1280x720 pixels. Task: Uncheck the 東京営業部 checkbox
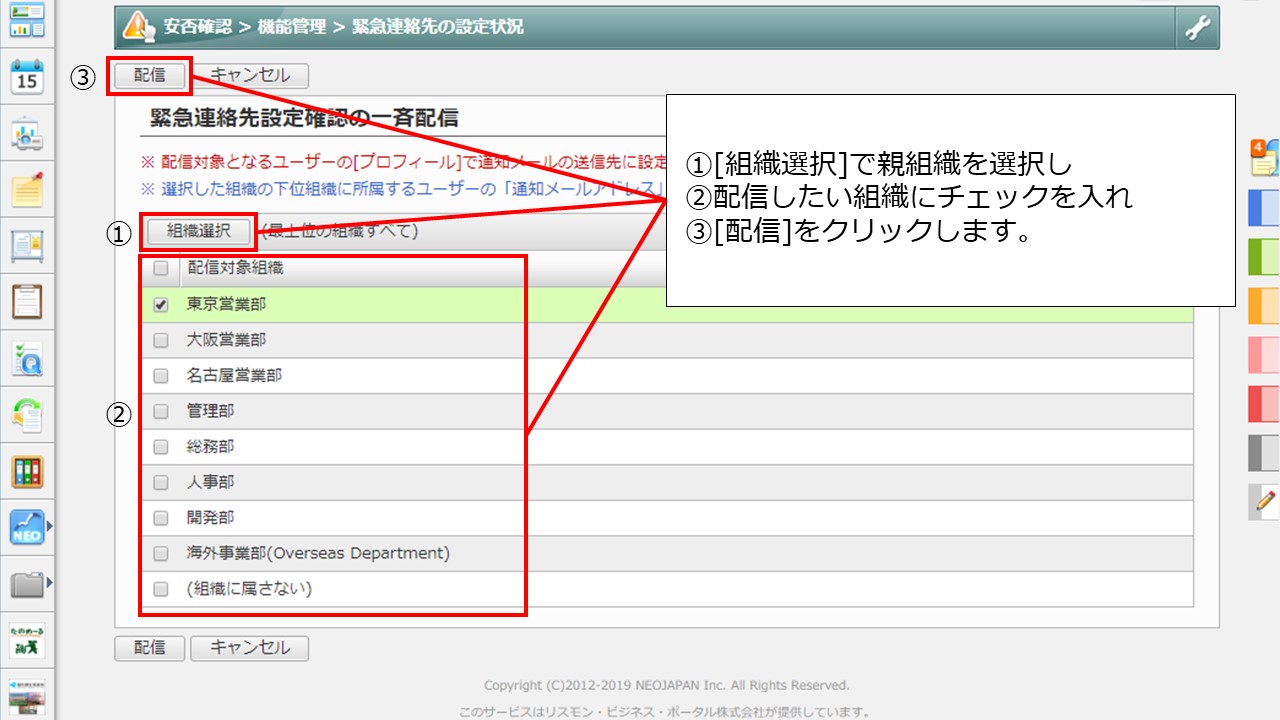160,305
